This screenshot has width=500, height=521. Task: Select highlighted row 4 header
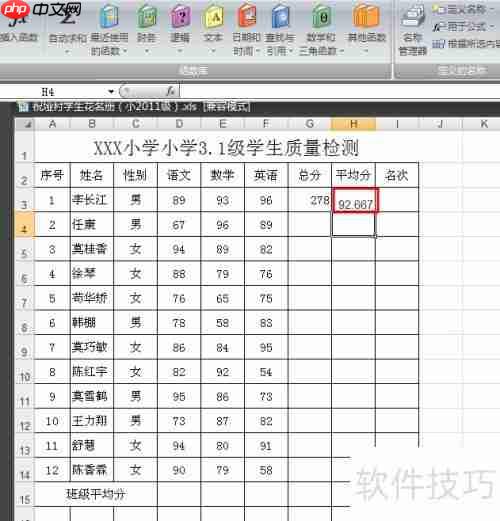pyautogui.click(x=25, y=225)
